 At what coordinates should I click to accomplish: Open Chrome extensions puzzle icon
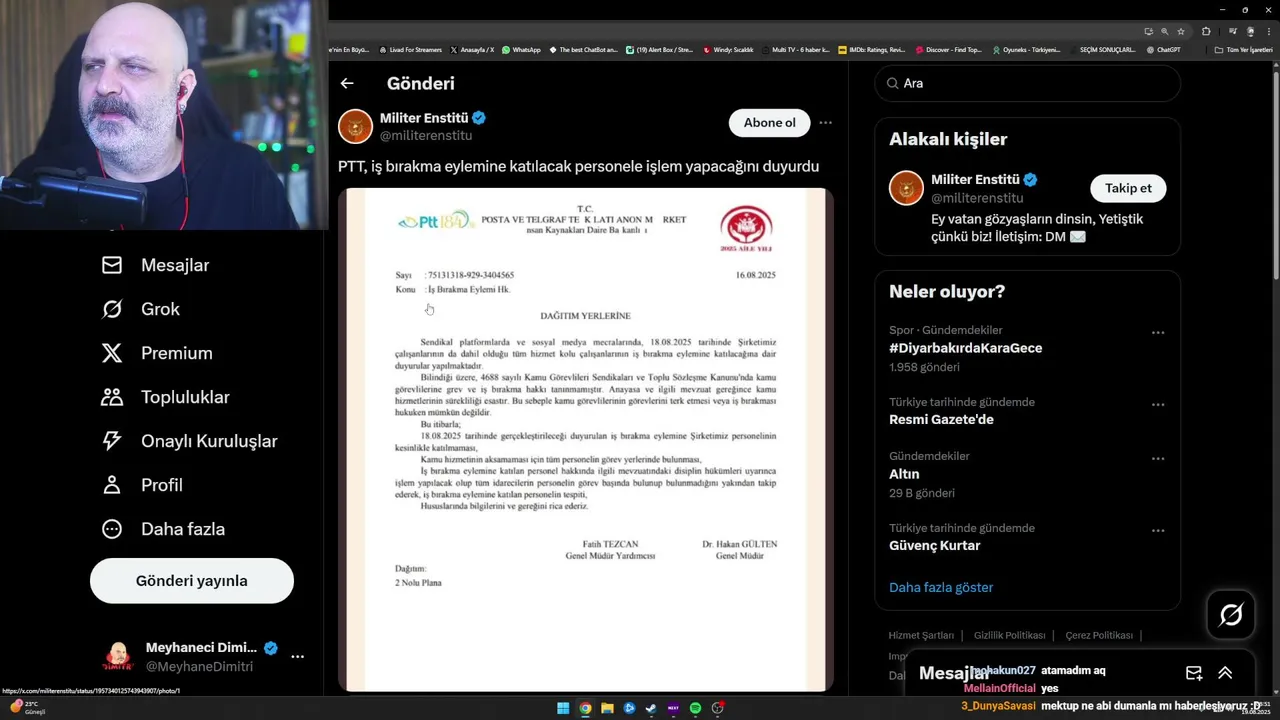[1206, 31]
